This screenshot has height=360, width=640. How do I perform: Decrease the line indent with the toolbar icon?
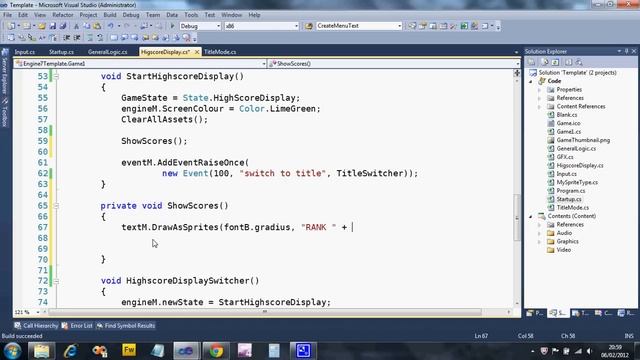click(x=67, y=38)
